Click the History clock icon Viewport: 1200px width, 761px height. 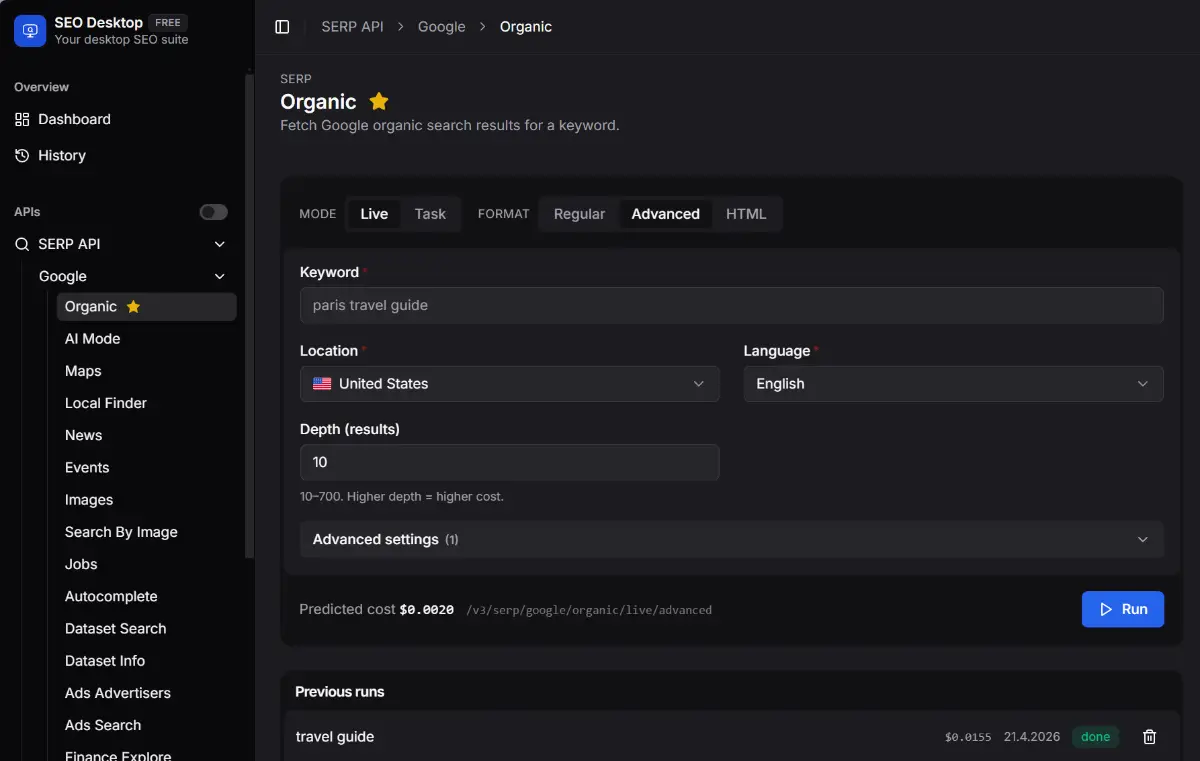22,155
